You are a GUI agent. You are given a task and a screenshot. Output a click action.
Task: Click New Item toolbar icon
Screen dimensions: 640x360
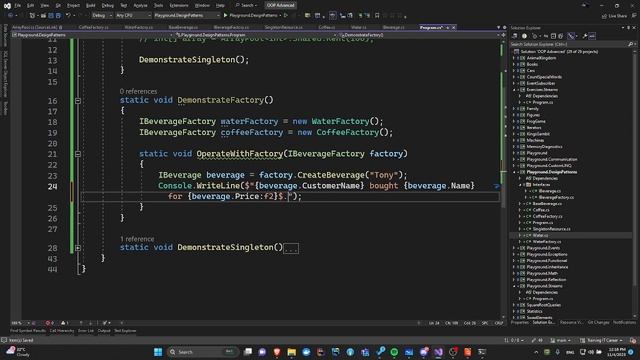click(32, 16)
